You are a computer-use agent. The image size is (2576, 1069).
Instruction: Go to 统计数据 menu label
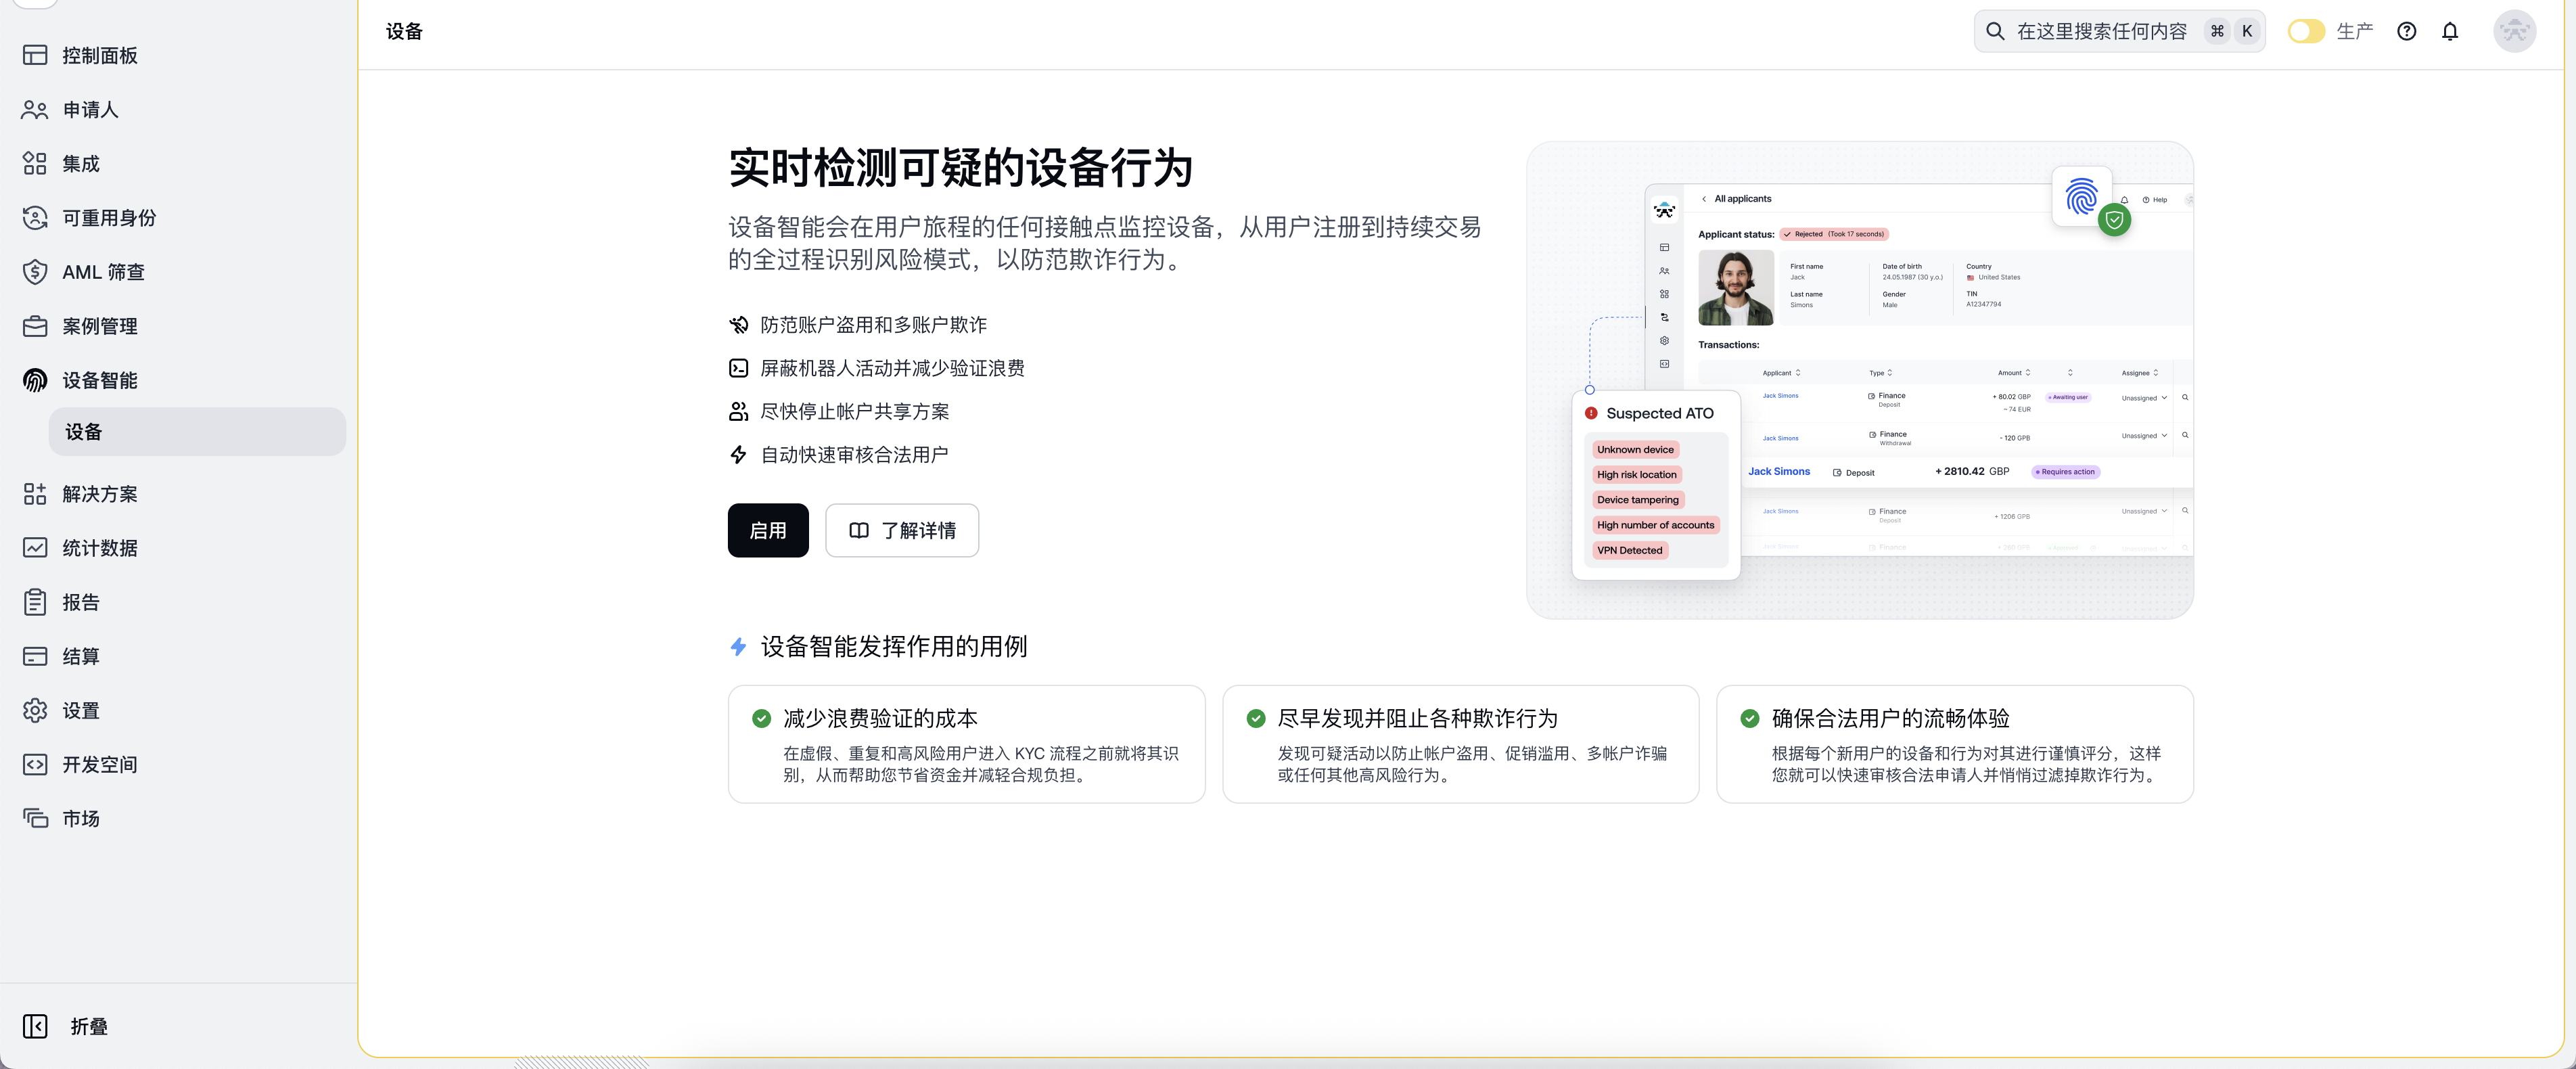(x=100, y=548)
